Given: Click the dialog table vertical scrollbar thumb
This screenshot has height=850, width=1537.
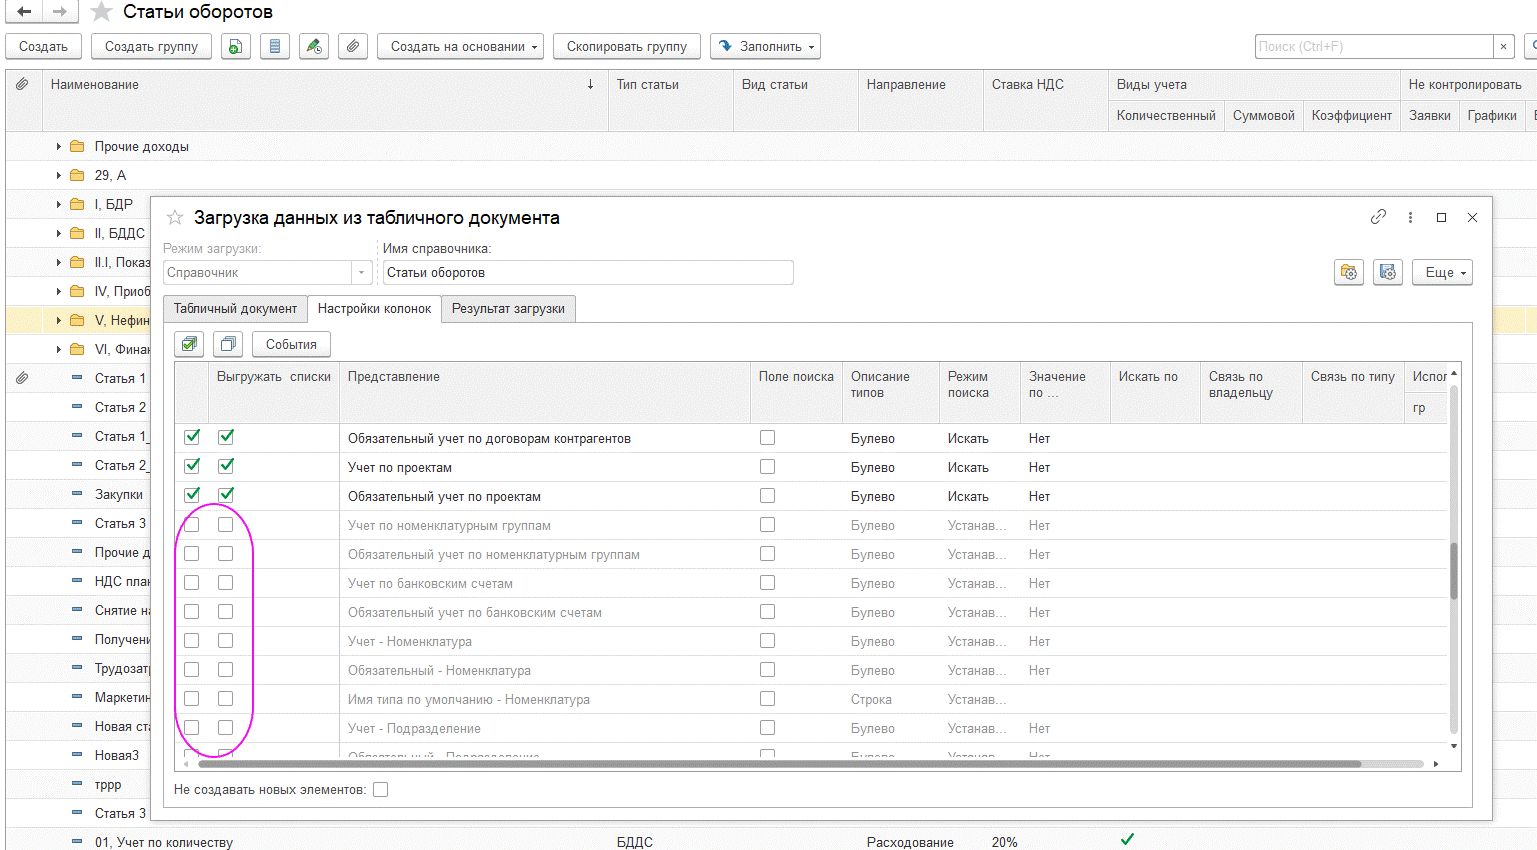Looking at the screenshot, I should click(1454, 571).
